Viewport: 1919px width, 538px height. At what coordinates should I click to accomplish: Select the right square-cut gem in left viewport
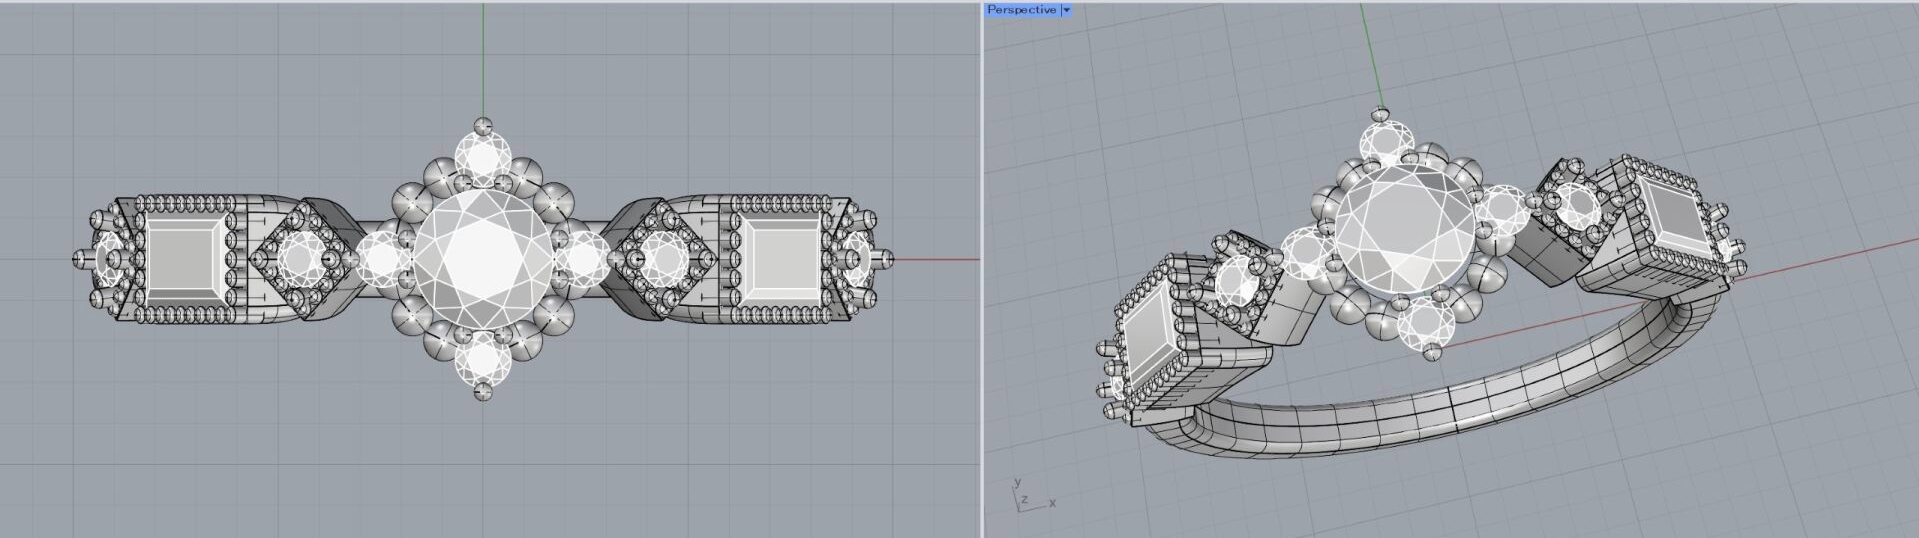[780, 260]
